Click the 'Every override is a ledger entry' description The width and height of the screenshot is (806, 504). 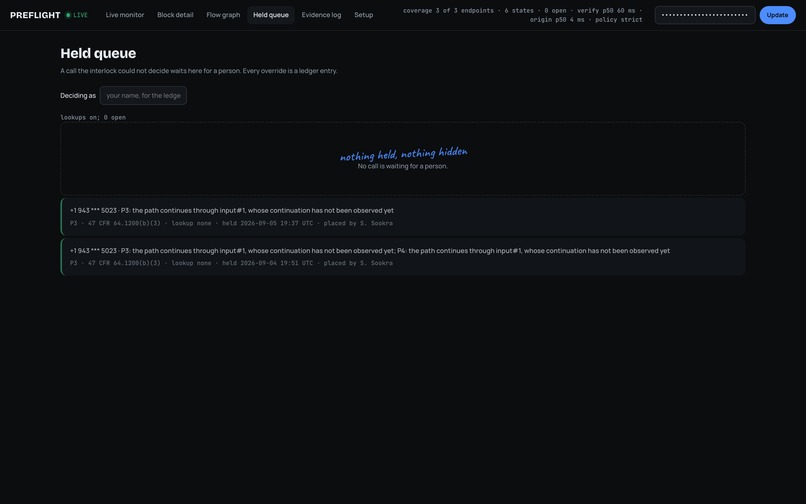pyautogui.click(x=290, y=71)
